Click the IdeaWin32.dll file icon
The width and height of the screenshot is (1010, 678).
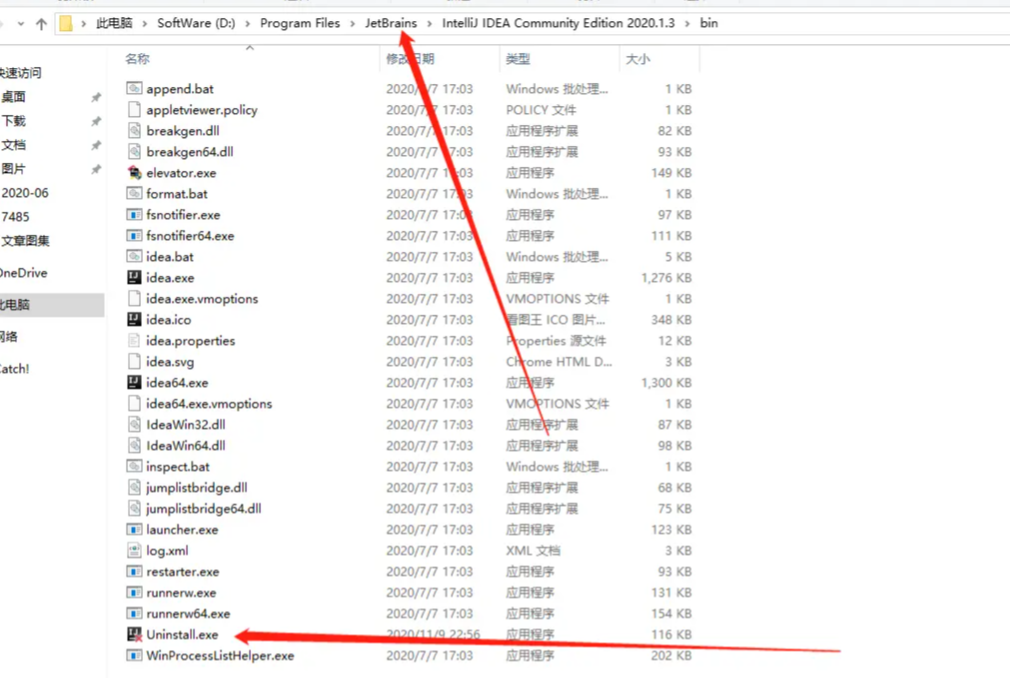(134, 424)
